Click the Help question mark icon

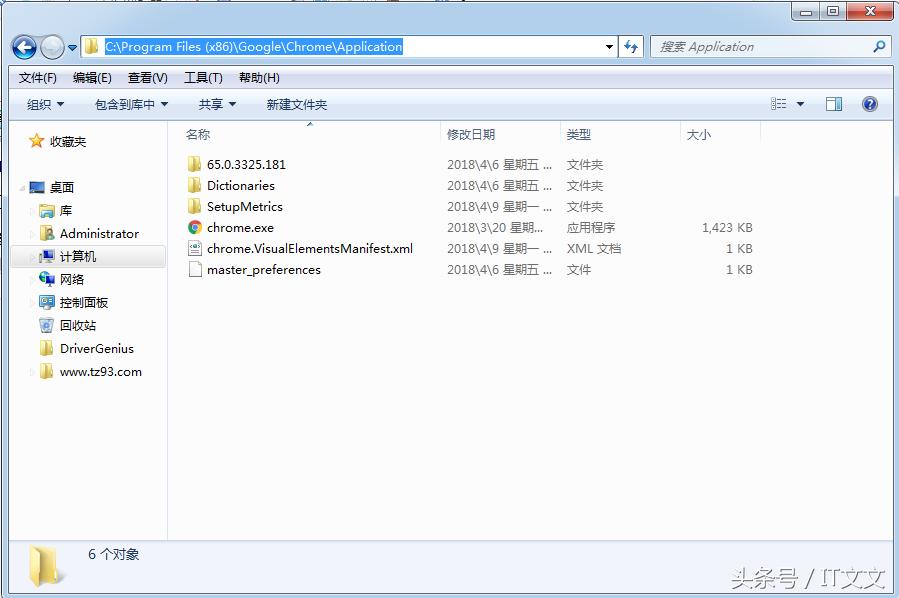pos(869,103)
